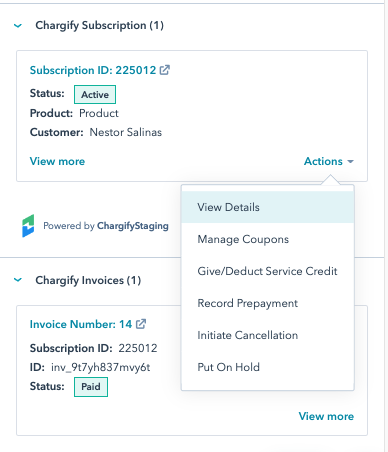This screenshot has width=388, height=452.
Task: Choose Put On Hold option
Action: tap(267, 367)
